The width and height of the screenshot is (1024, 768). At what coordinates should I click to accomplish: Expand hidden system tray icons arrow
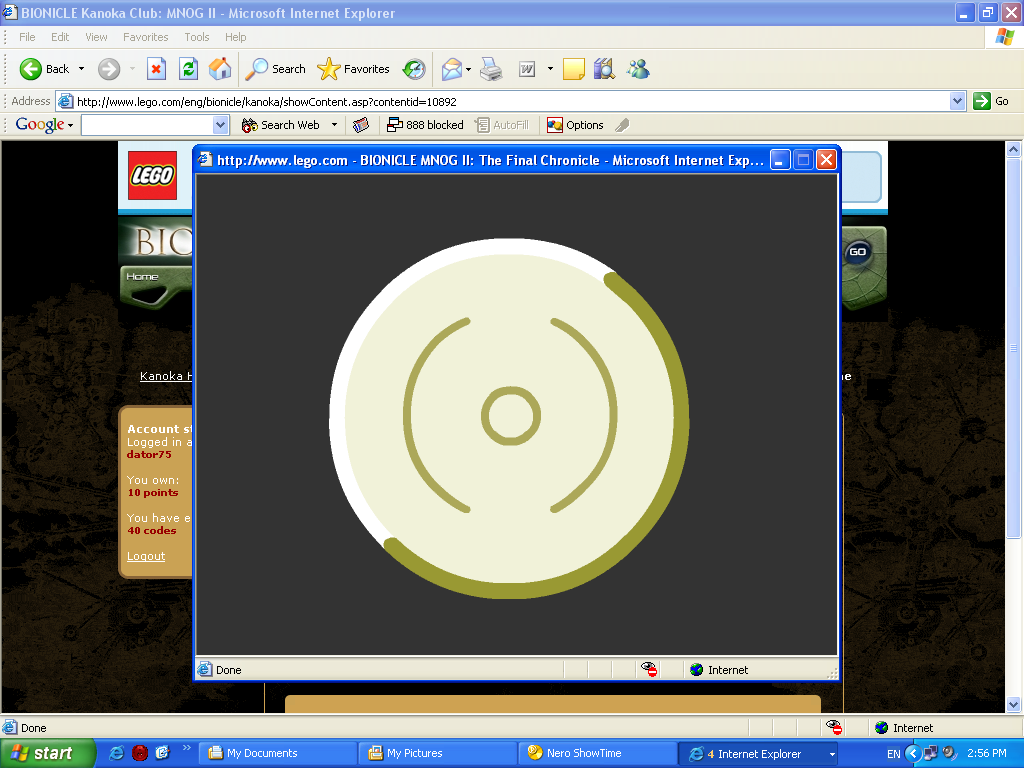click(x=912, y=753)
